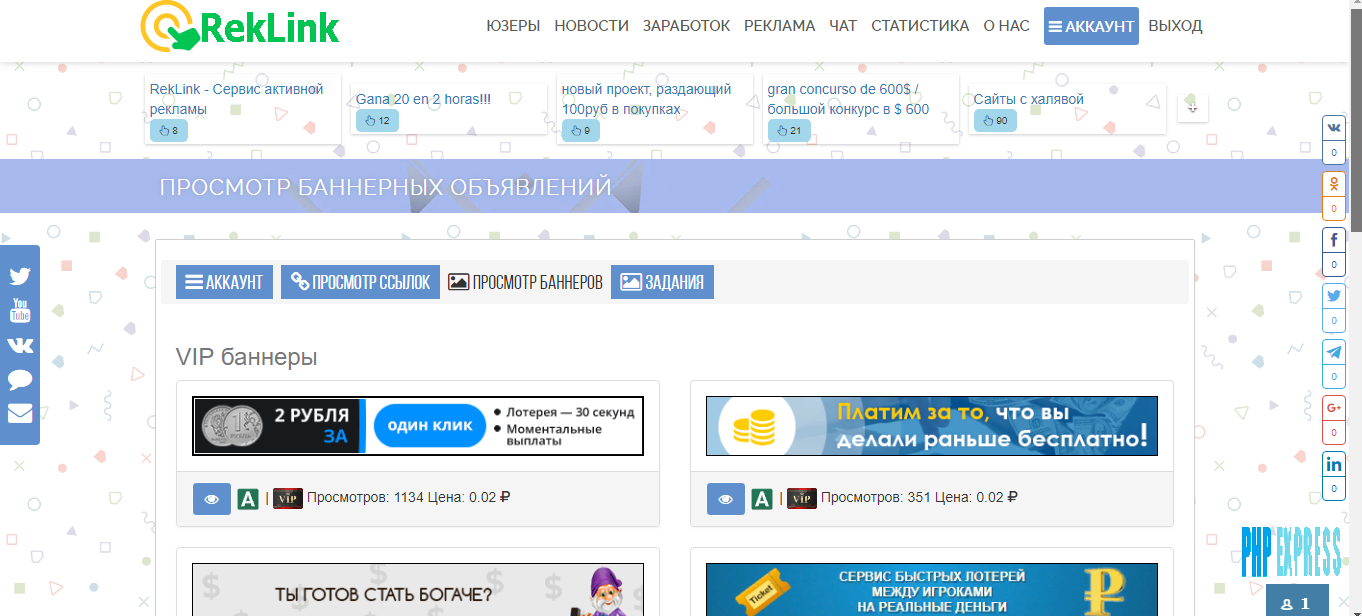Click the envelope mail icon on the left panel
1362x616 pixels.
click(x=20, y=413)
